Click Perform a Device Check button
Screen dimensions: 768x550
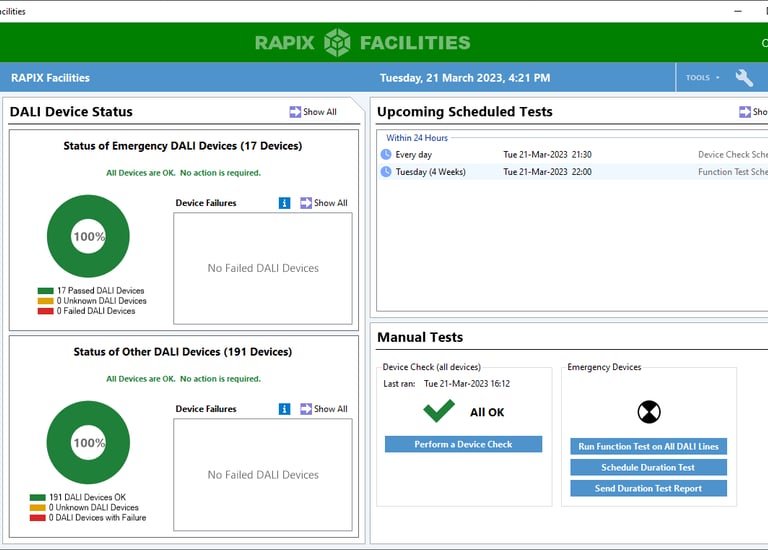click(x=463, y=444)
